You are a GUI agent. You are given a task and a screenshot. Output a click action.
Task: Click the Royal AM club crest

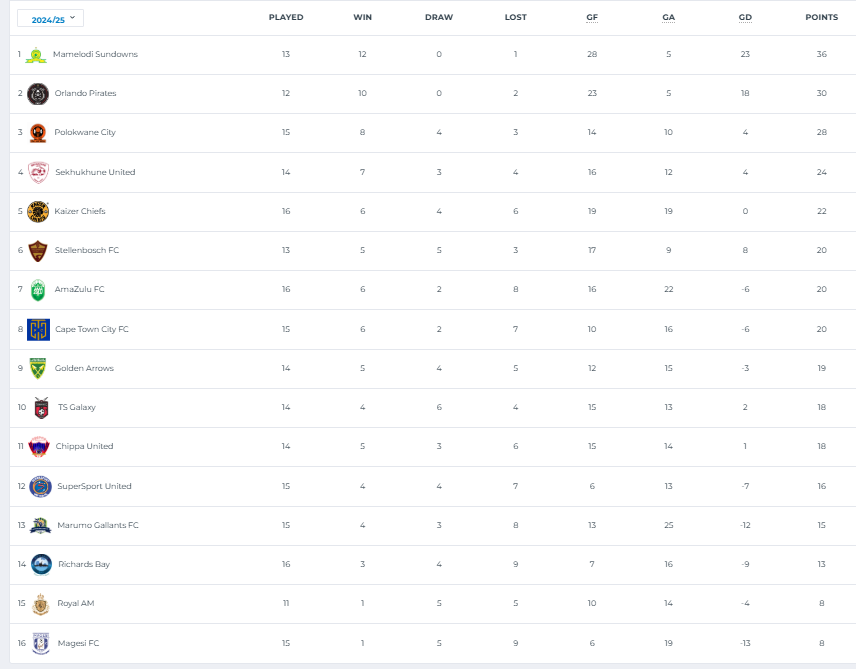[40, 603]
